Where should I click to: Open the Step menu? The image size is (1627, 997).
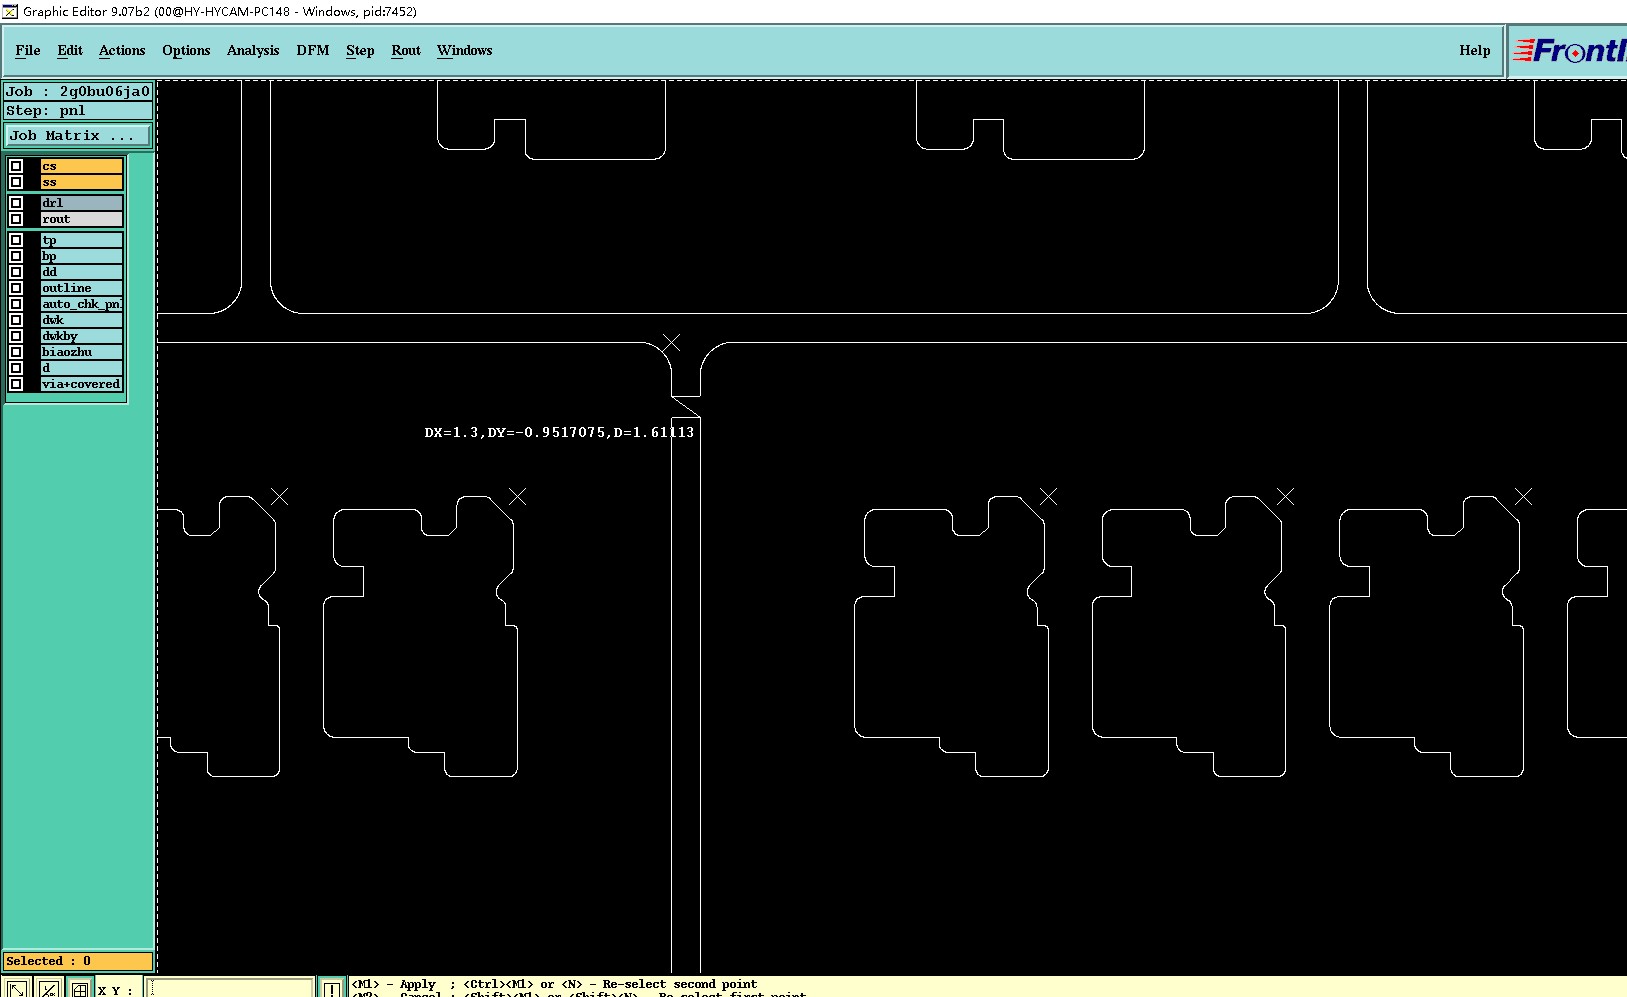coord(360,50)
